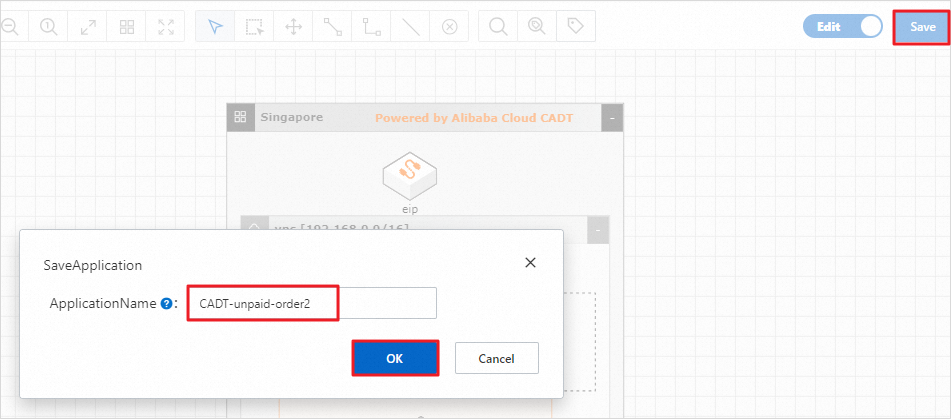Focus the ApplicationName input field

click(x=312, y=303)
